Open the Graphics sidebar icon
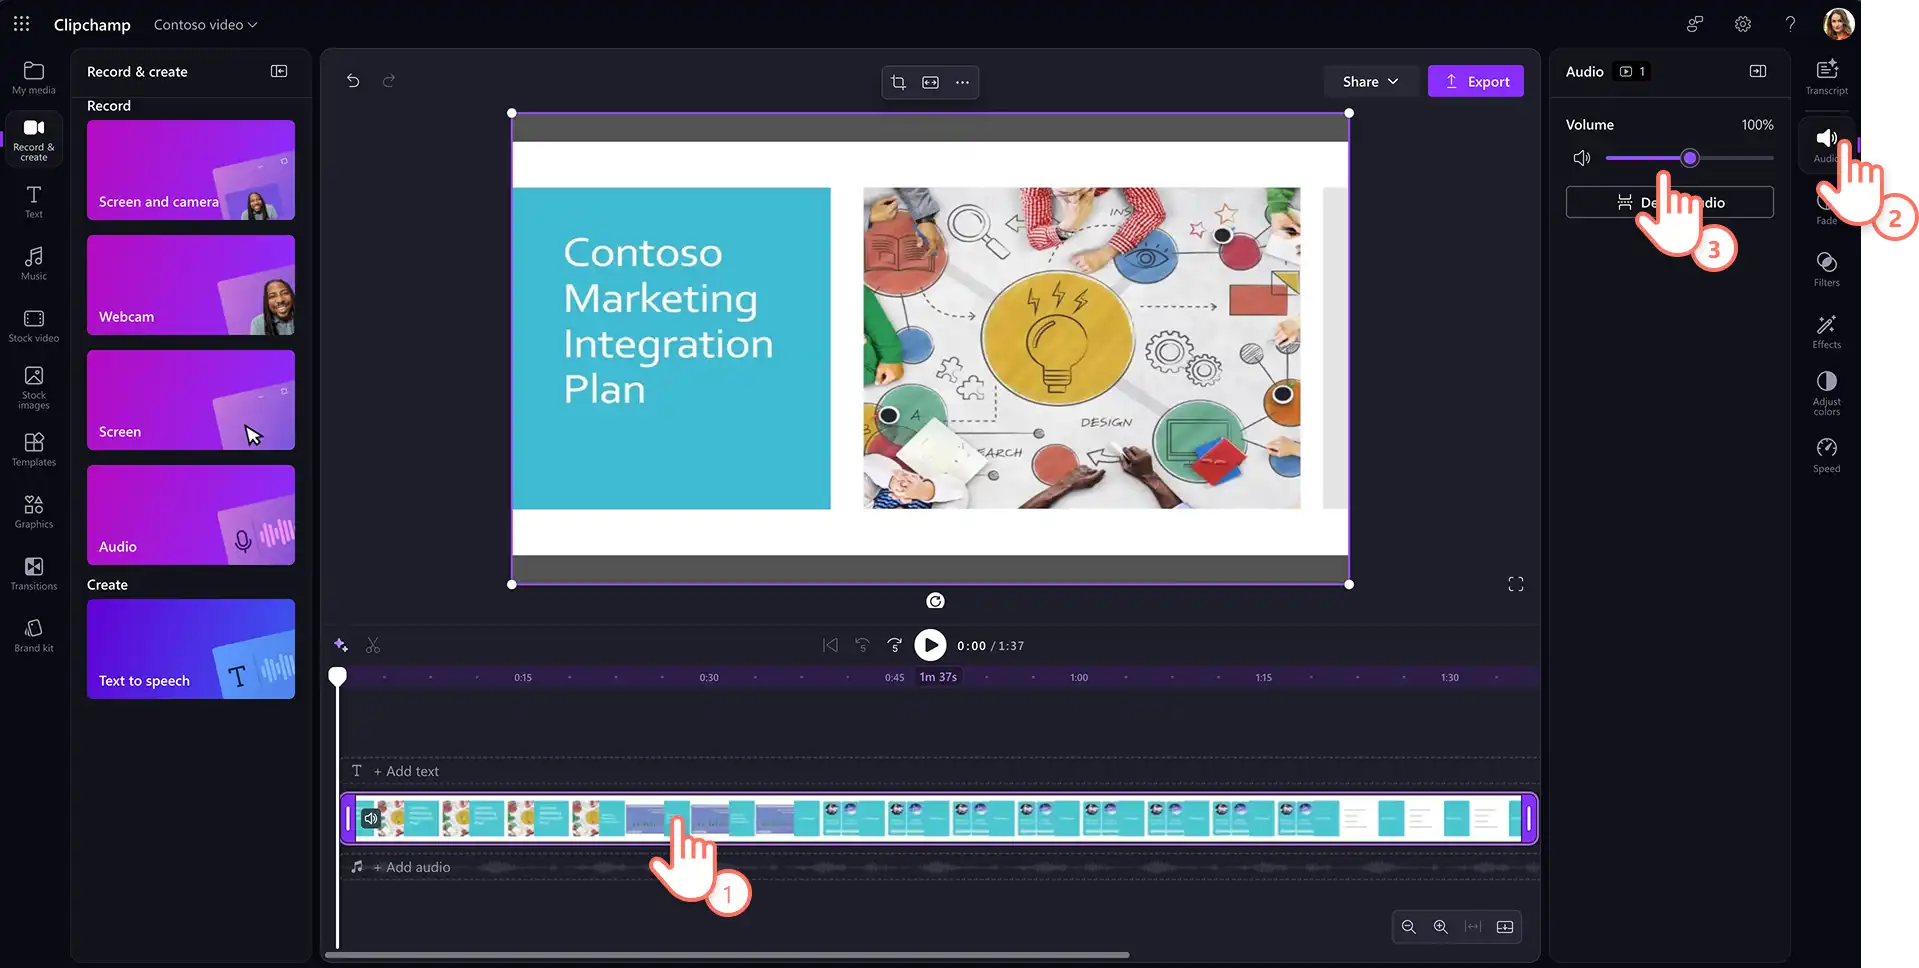The image size is (1919, 968). coord(33,511)
